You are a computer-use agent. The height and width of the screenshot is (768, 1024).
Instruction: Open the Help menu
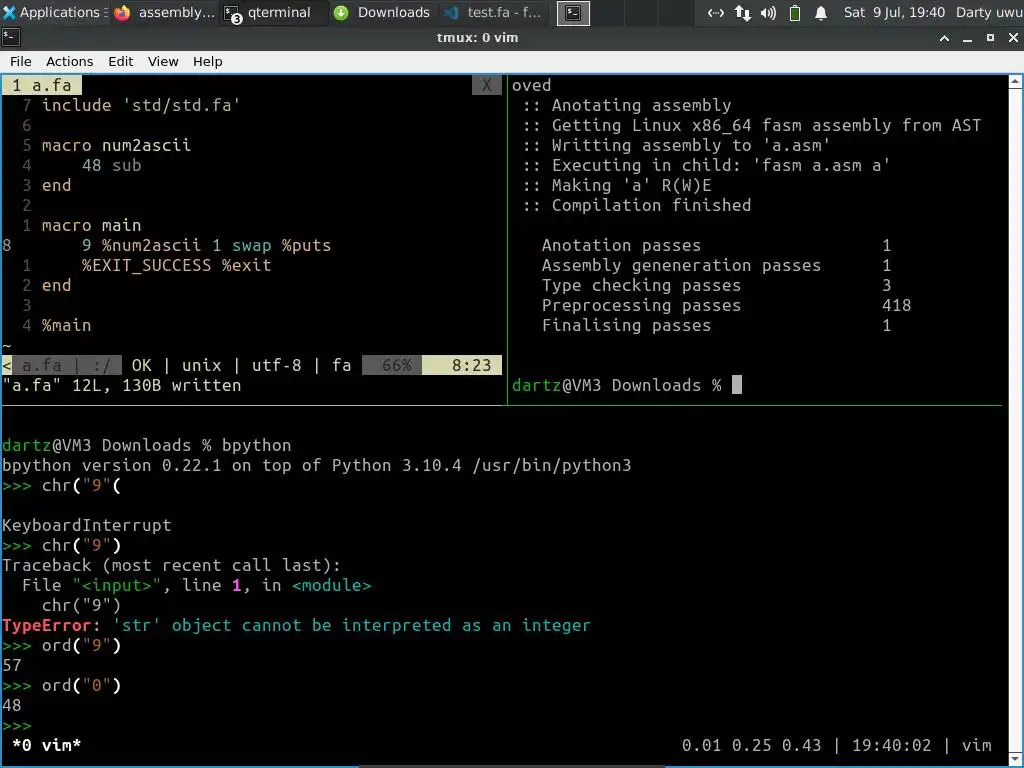[208, 61]
